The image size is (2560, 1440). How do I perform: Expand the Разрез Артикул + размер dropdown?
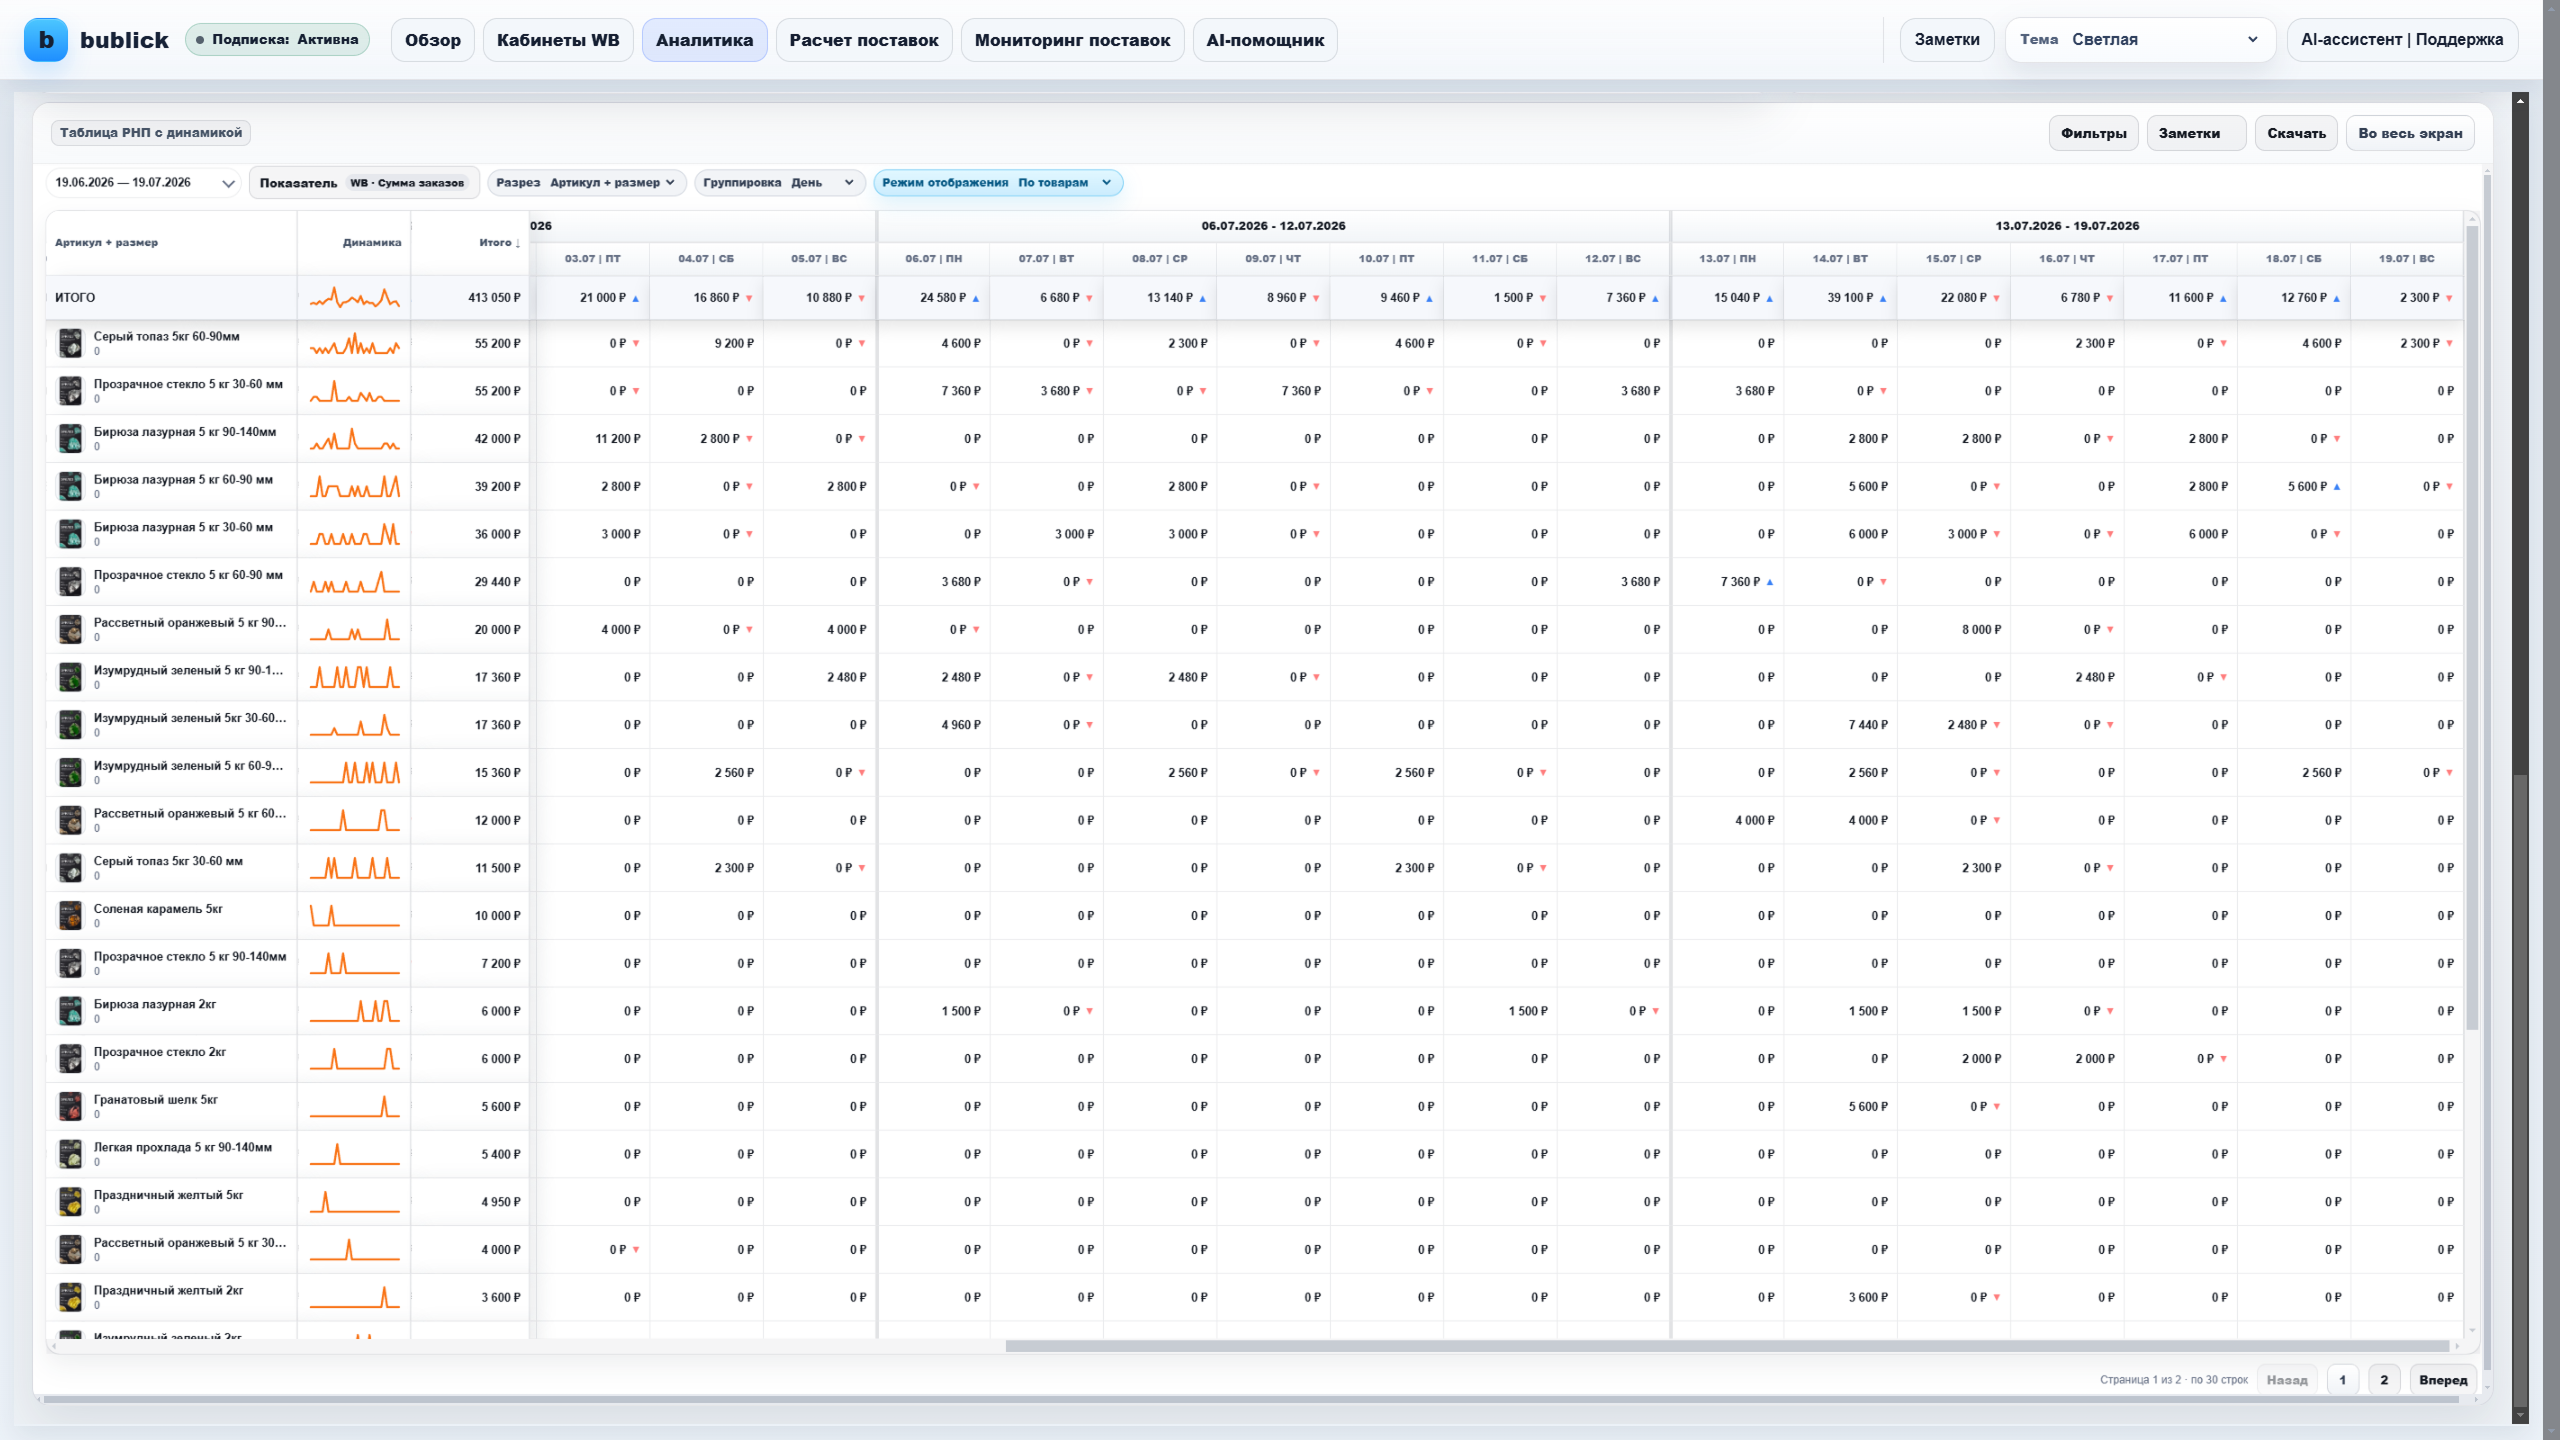tap(586, 183)
